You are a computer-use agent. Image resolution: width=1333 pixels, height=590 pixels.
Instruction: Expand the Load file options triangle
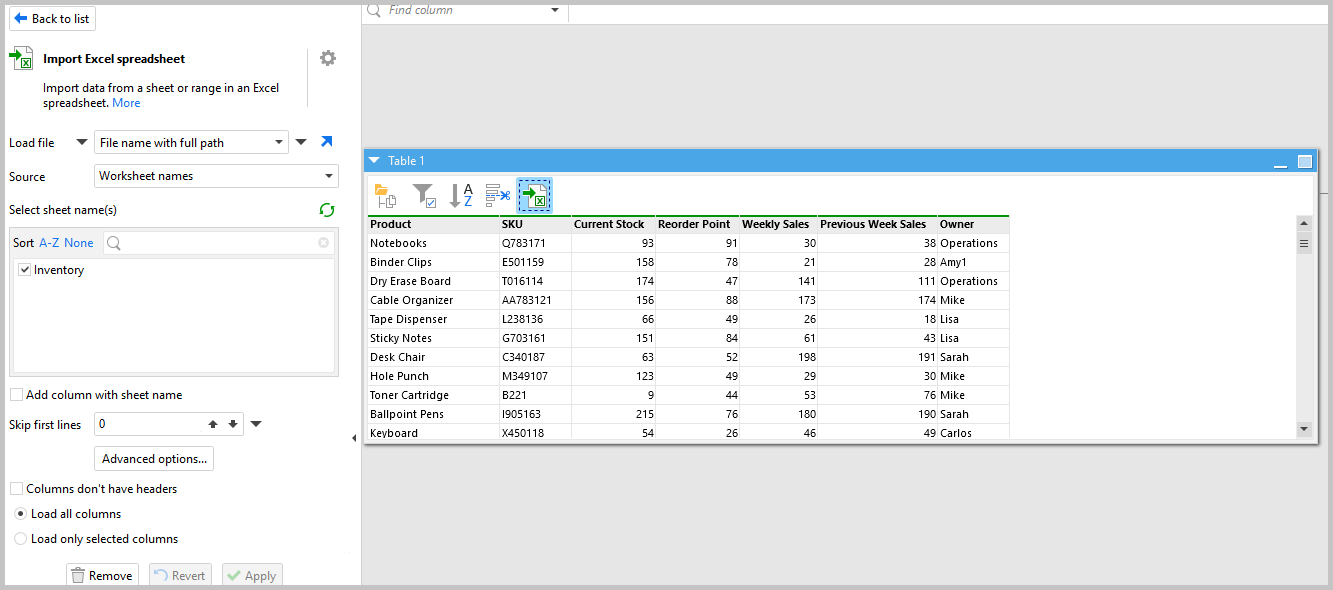[82, 143]
